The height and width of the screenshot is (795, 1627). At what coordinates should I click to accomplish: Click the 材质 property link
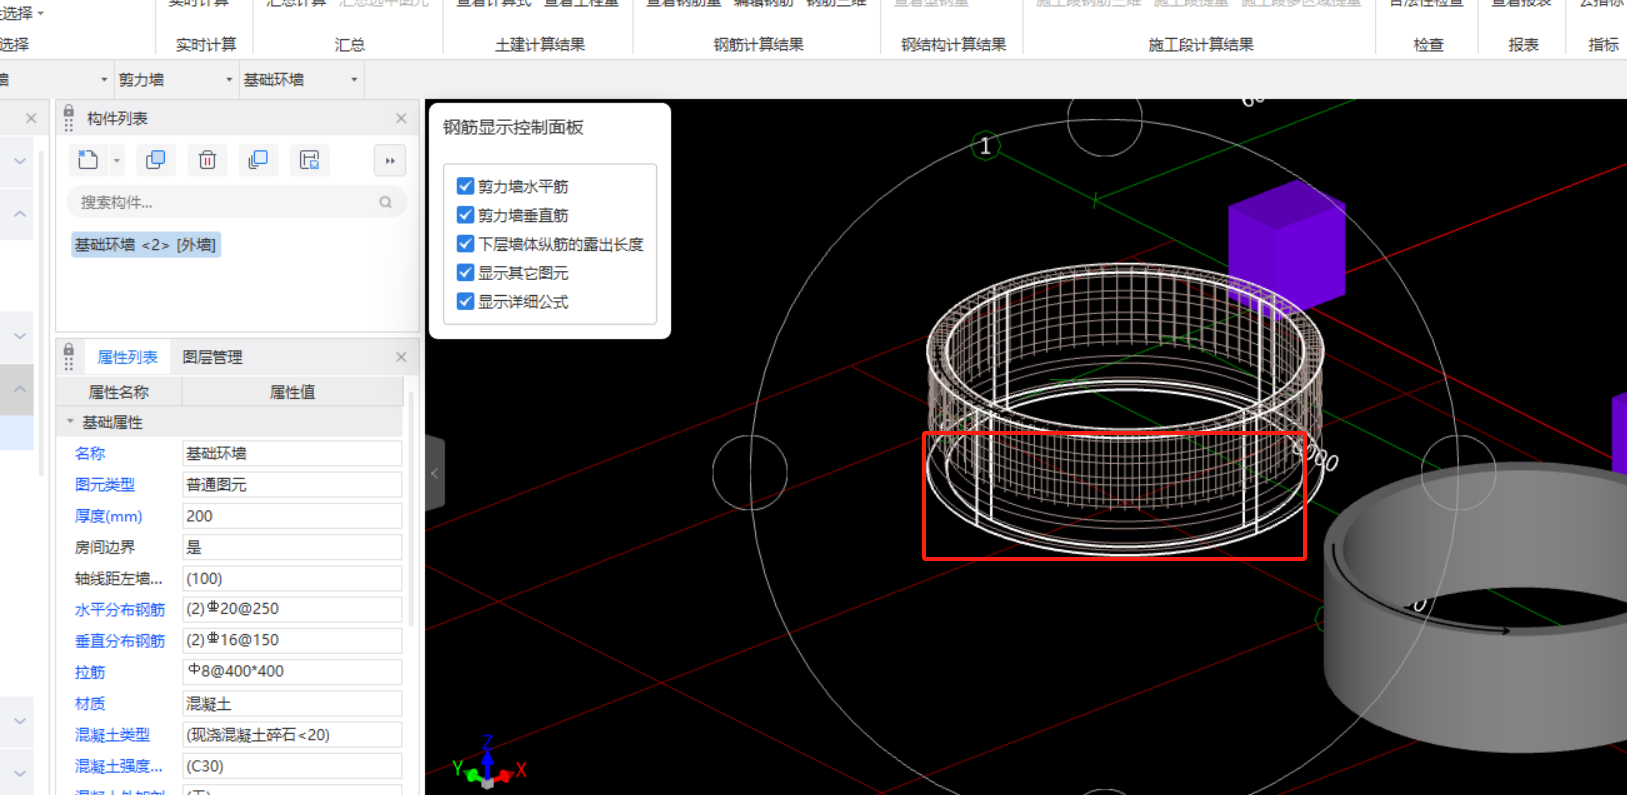pos(90,703)
